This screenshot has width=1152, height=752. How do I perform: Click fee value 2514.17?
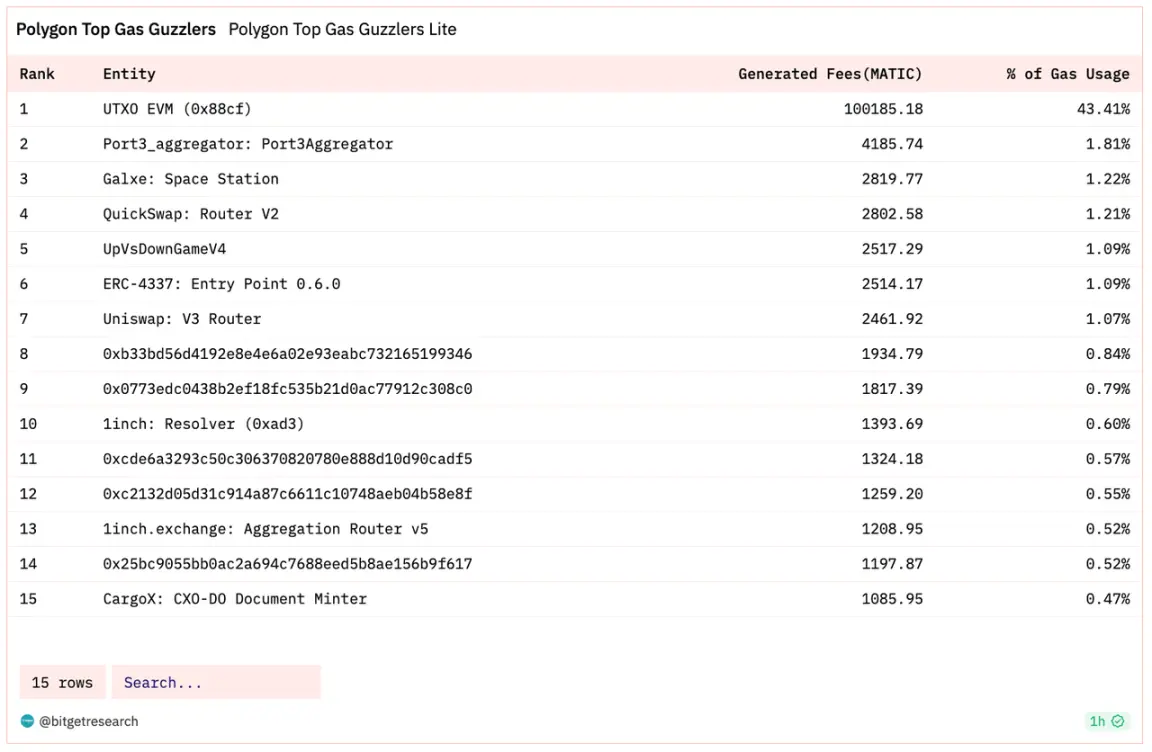[892, 283]
